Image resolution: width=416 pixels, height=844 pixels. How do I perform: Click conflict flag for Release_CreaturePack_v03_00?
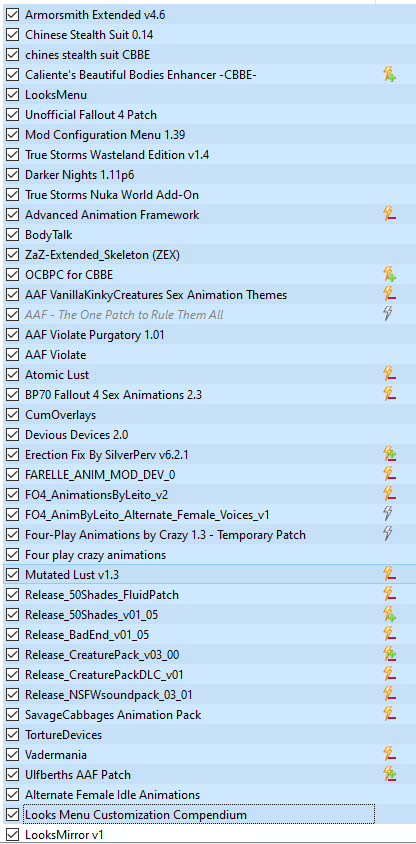pos(390,655)
